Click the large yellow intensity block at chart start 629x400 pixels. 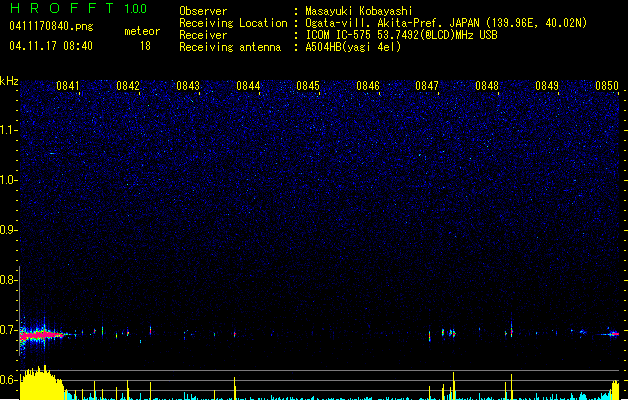click(x=42, y=383)
